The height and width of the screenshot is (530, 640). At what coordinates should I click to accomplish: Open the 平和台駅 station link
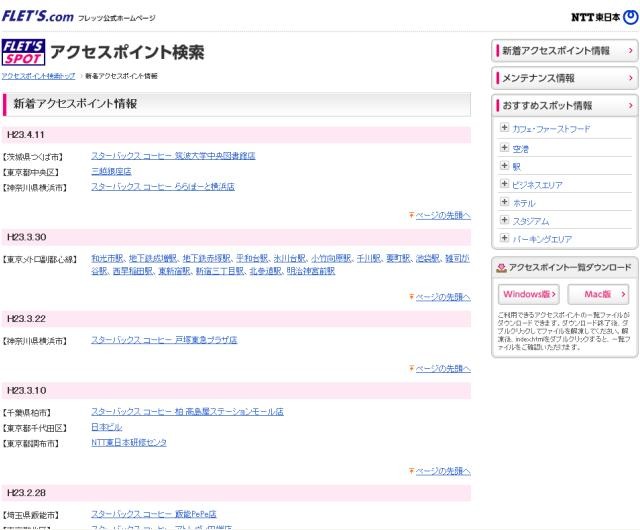[252, 258]
